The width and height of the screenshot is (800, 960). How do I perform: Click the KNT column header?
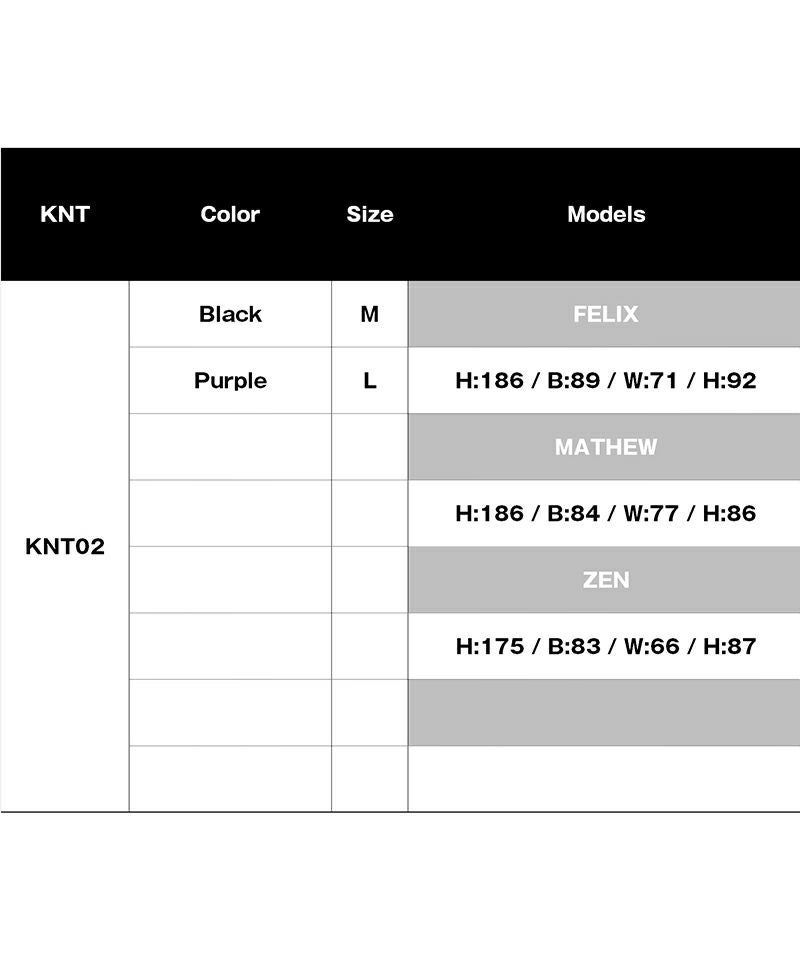[x=65, y=214]
